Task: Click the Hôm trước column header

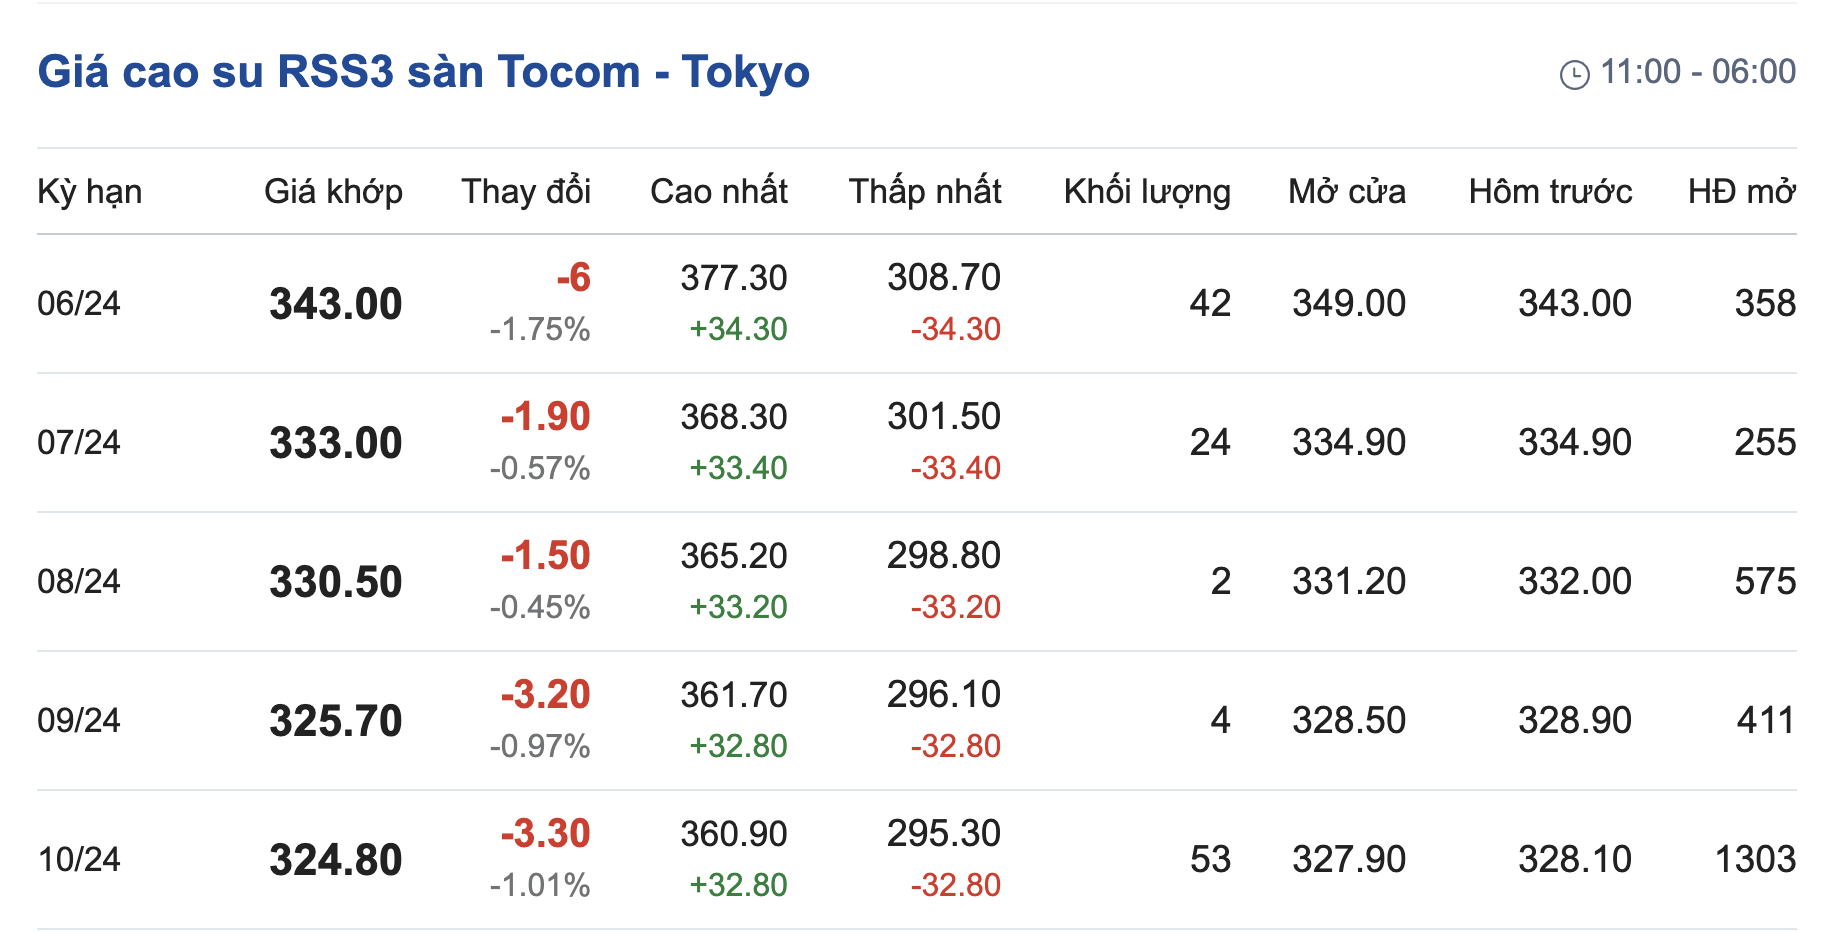Action: [1550, 191]
